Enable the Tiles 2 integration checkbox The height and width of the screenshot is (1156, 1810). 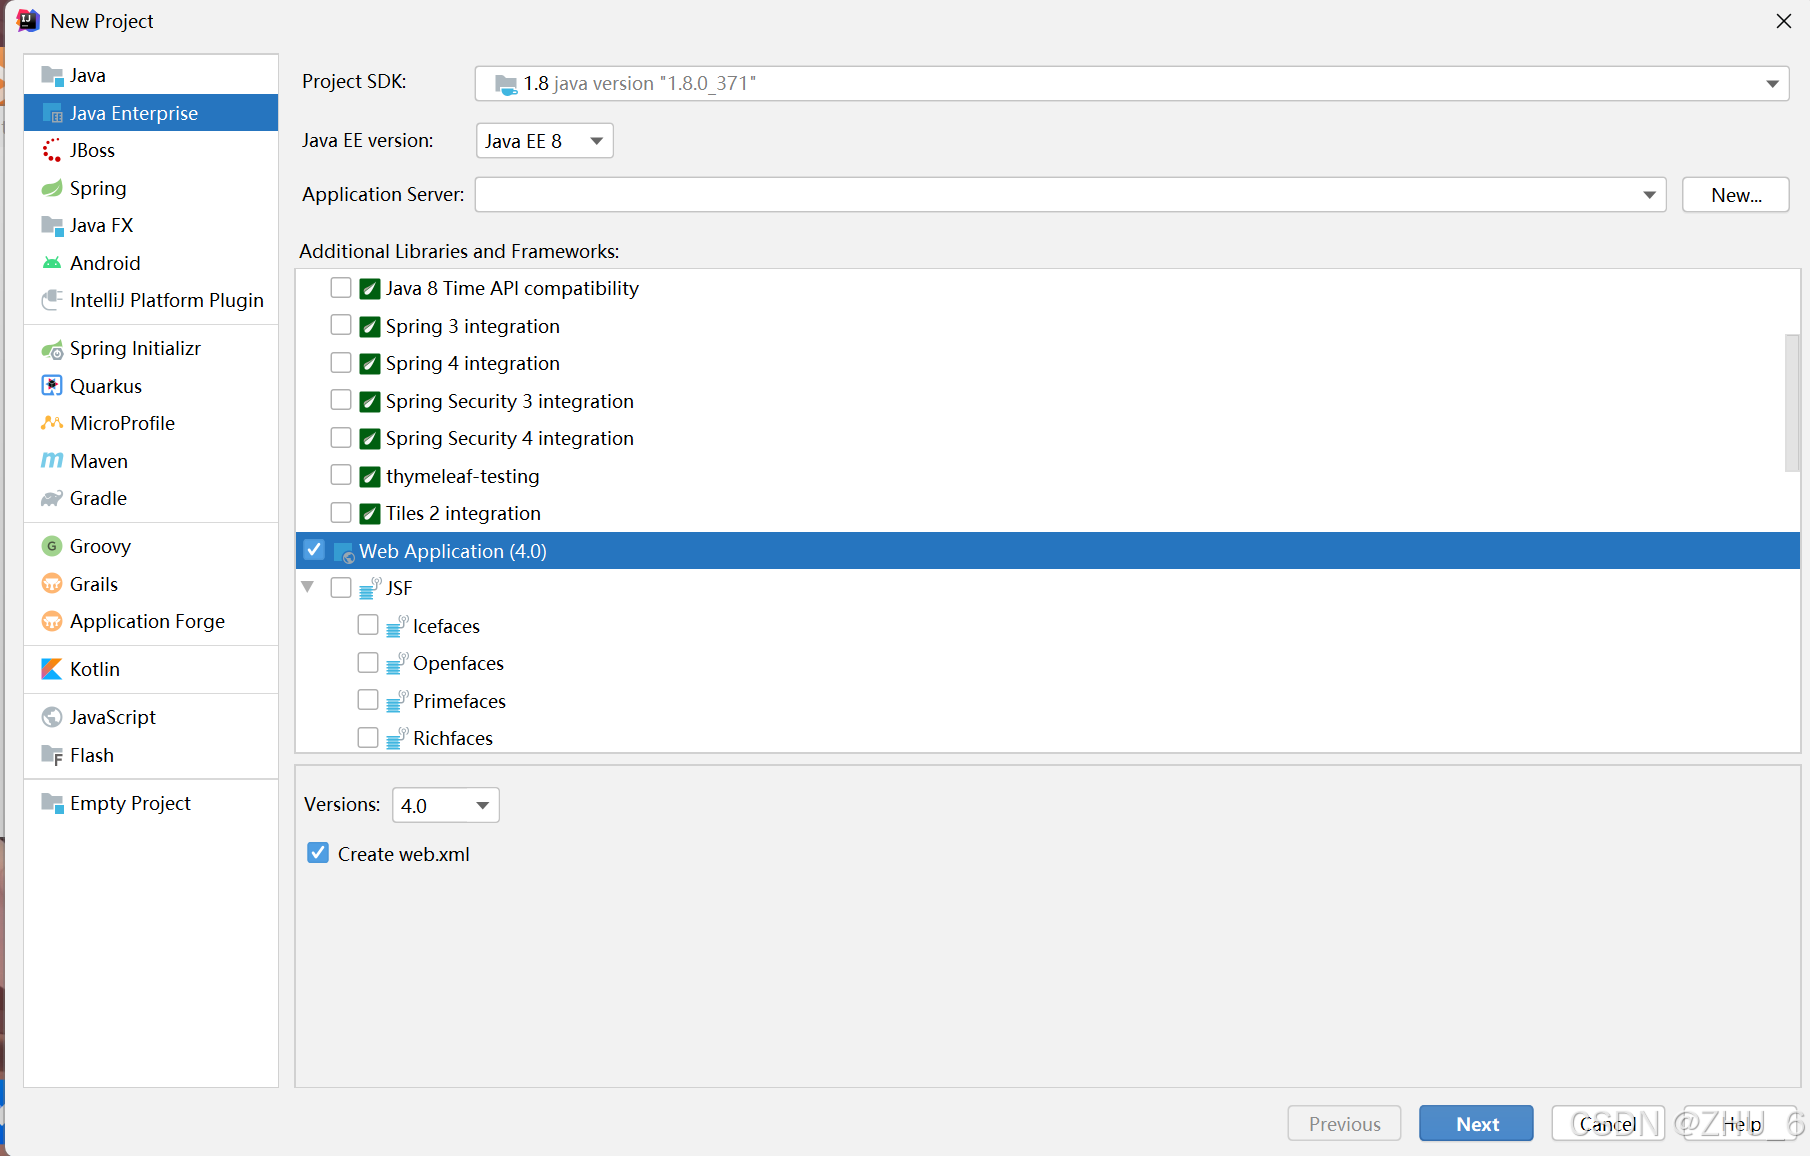pyautogui.click(x=341, y=513)
